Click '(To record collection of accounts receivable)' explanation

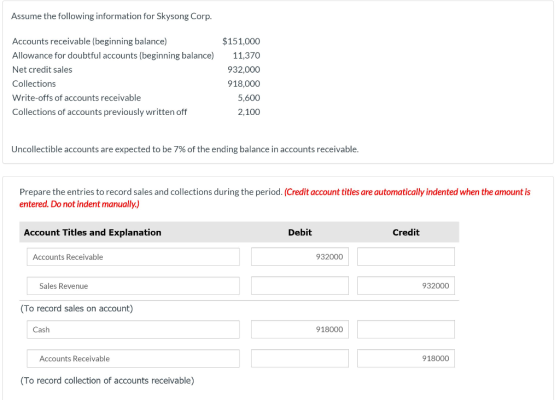click(x=107, y=381)
